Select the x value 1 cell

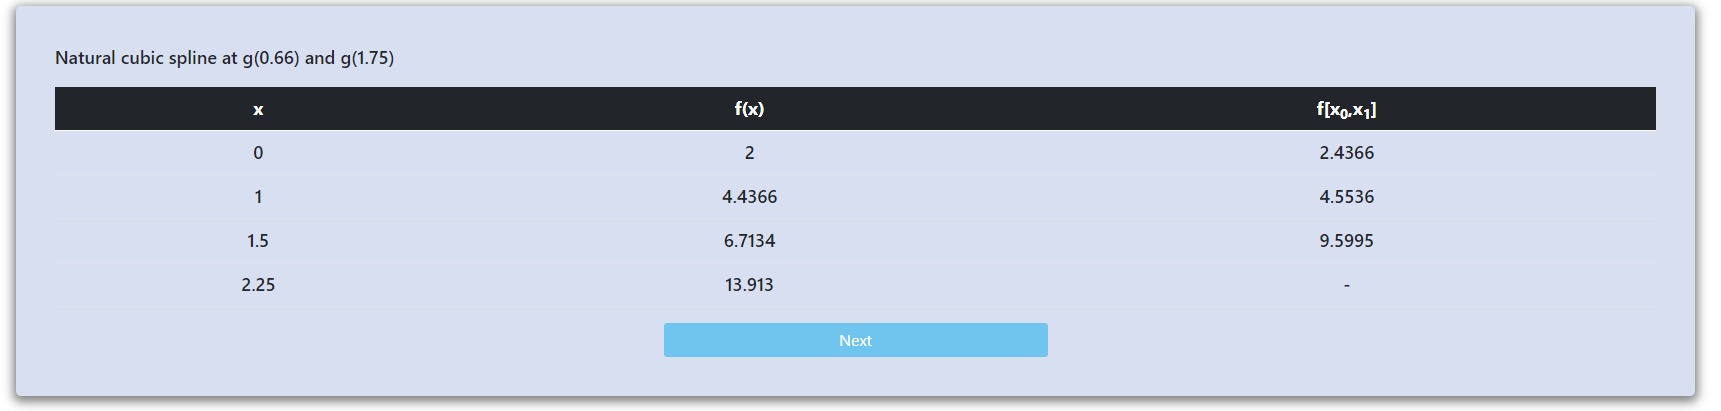(258, 197)
